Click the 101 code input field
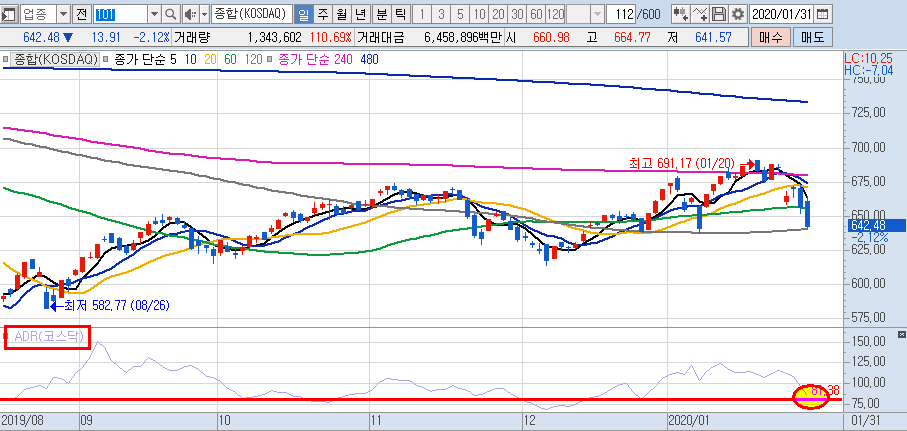907x431 pixels. tap(121, 13)
